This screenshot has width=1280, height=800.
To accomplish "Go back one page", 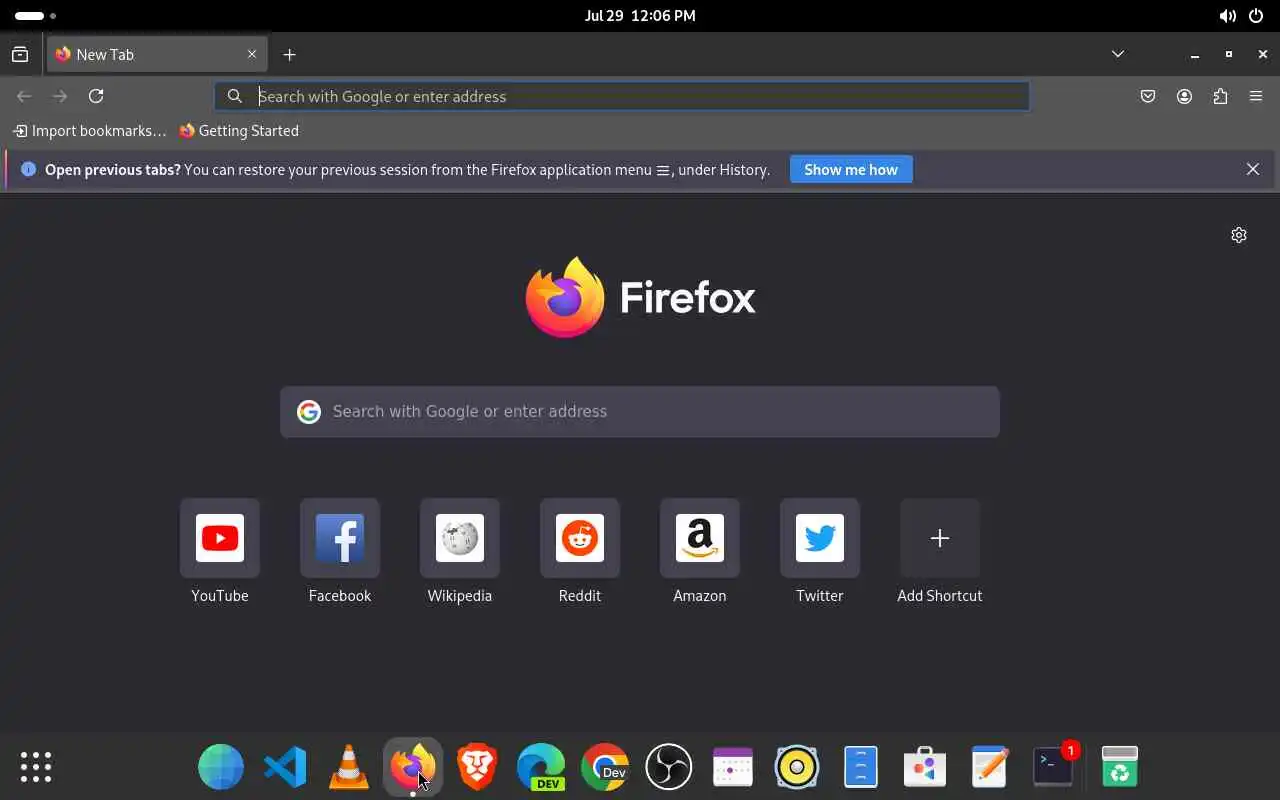I will (24, 96).
